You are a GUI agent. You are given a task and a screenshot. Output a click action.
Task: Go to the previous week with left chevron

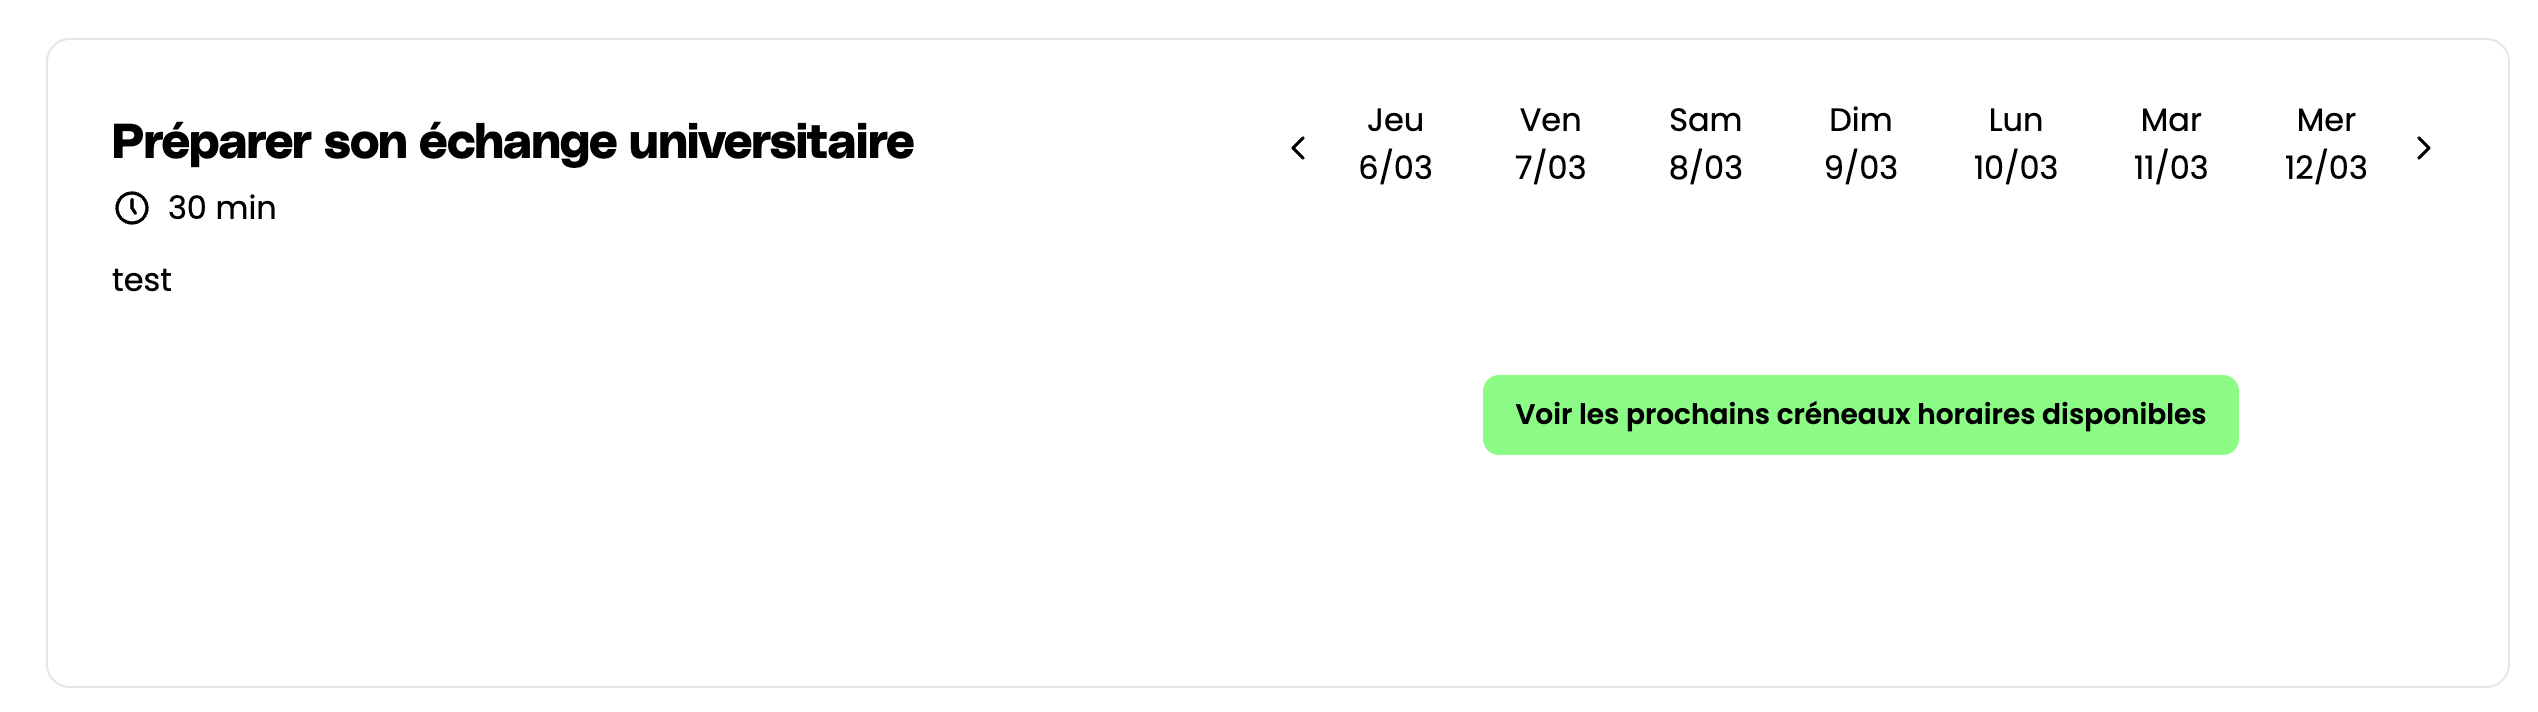[x=1298, y=148]
